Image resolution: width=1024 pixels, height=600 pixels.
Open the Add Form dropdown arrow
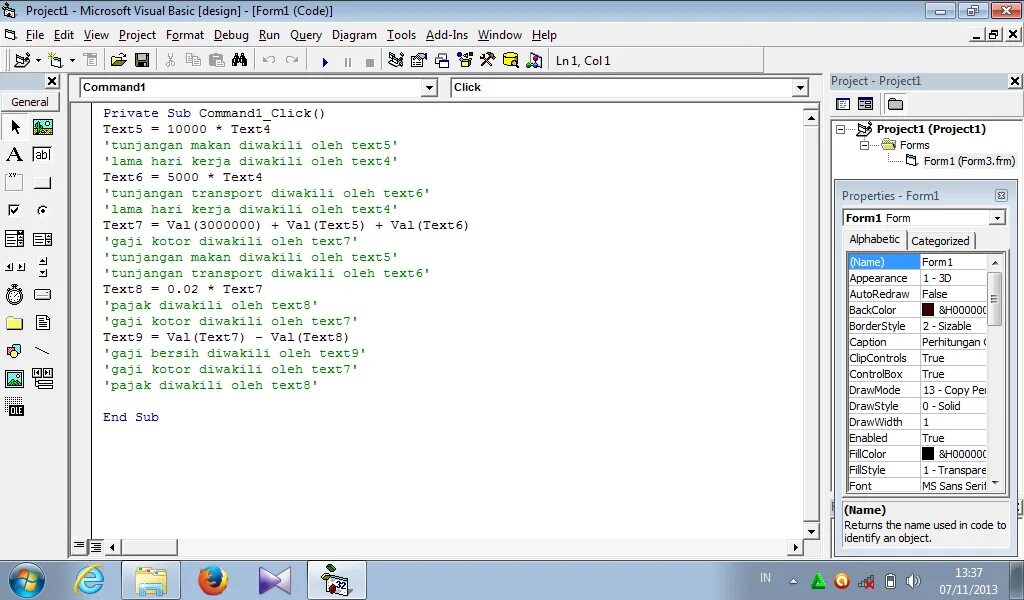[72, 61]
